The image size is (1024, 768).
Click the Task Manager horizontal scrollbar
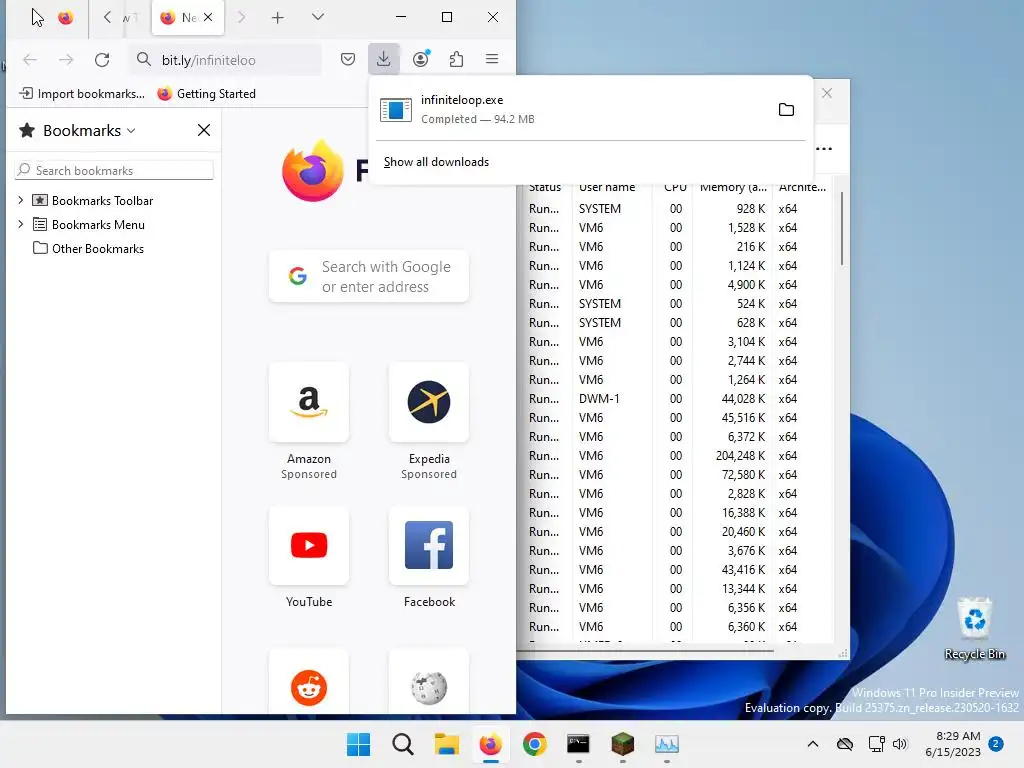click(x=647, y=651)
